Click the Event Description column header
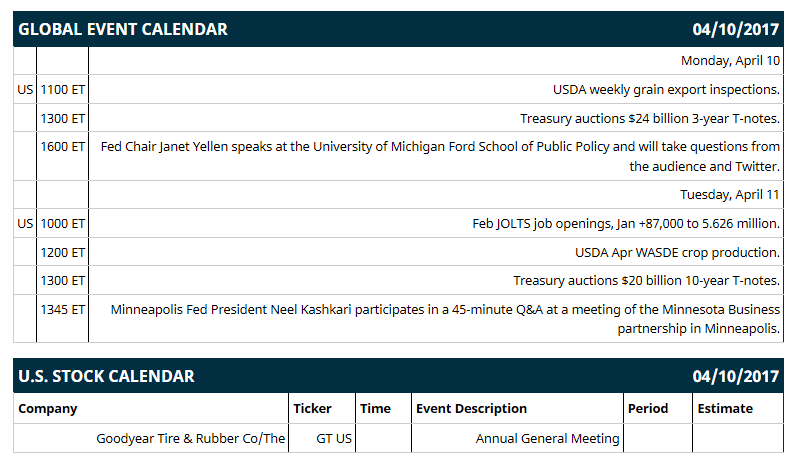 [471, 408]
